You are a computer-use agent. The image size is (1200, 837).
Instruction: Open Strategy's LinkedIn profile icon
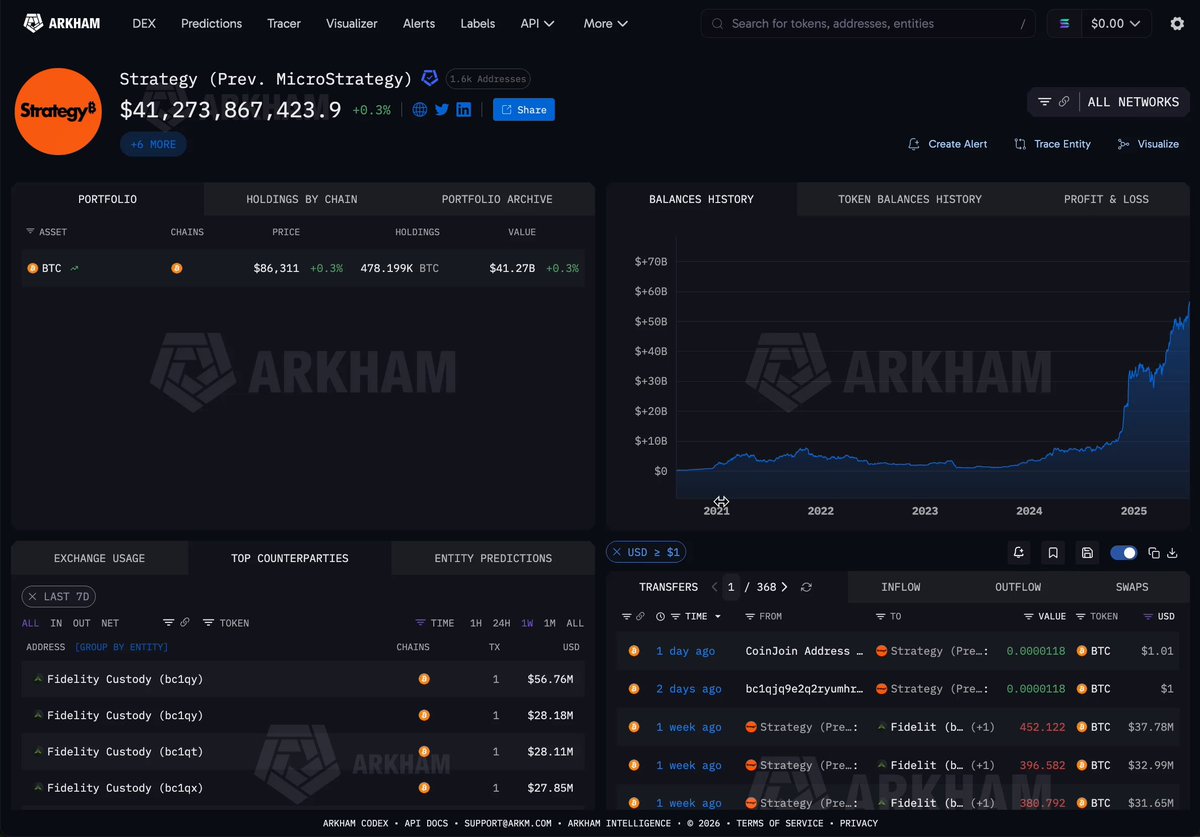(464, 110)
